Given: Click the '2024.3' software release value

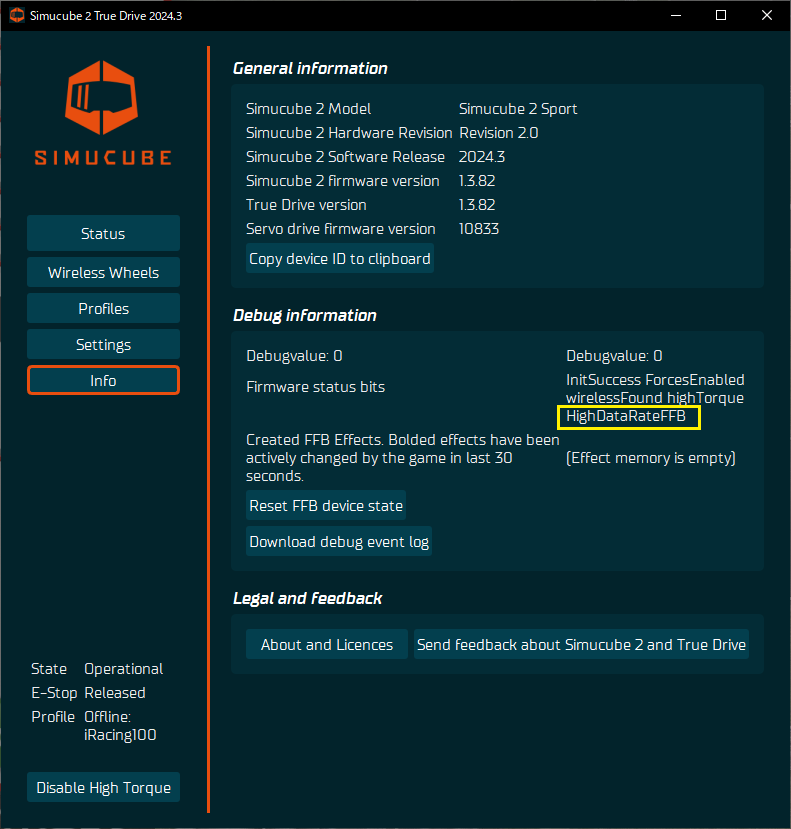Looking at the screenshot, I should (x=482, y=156).
